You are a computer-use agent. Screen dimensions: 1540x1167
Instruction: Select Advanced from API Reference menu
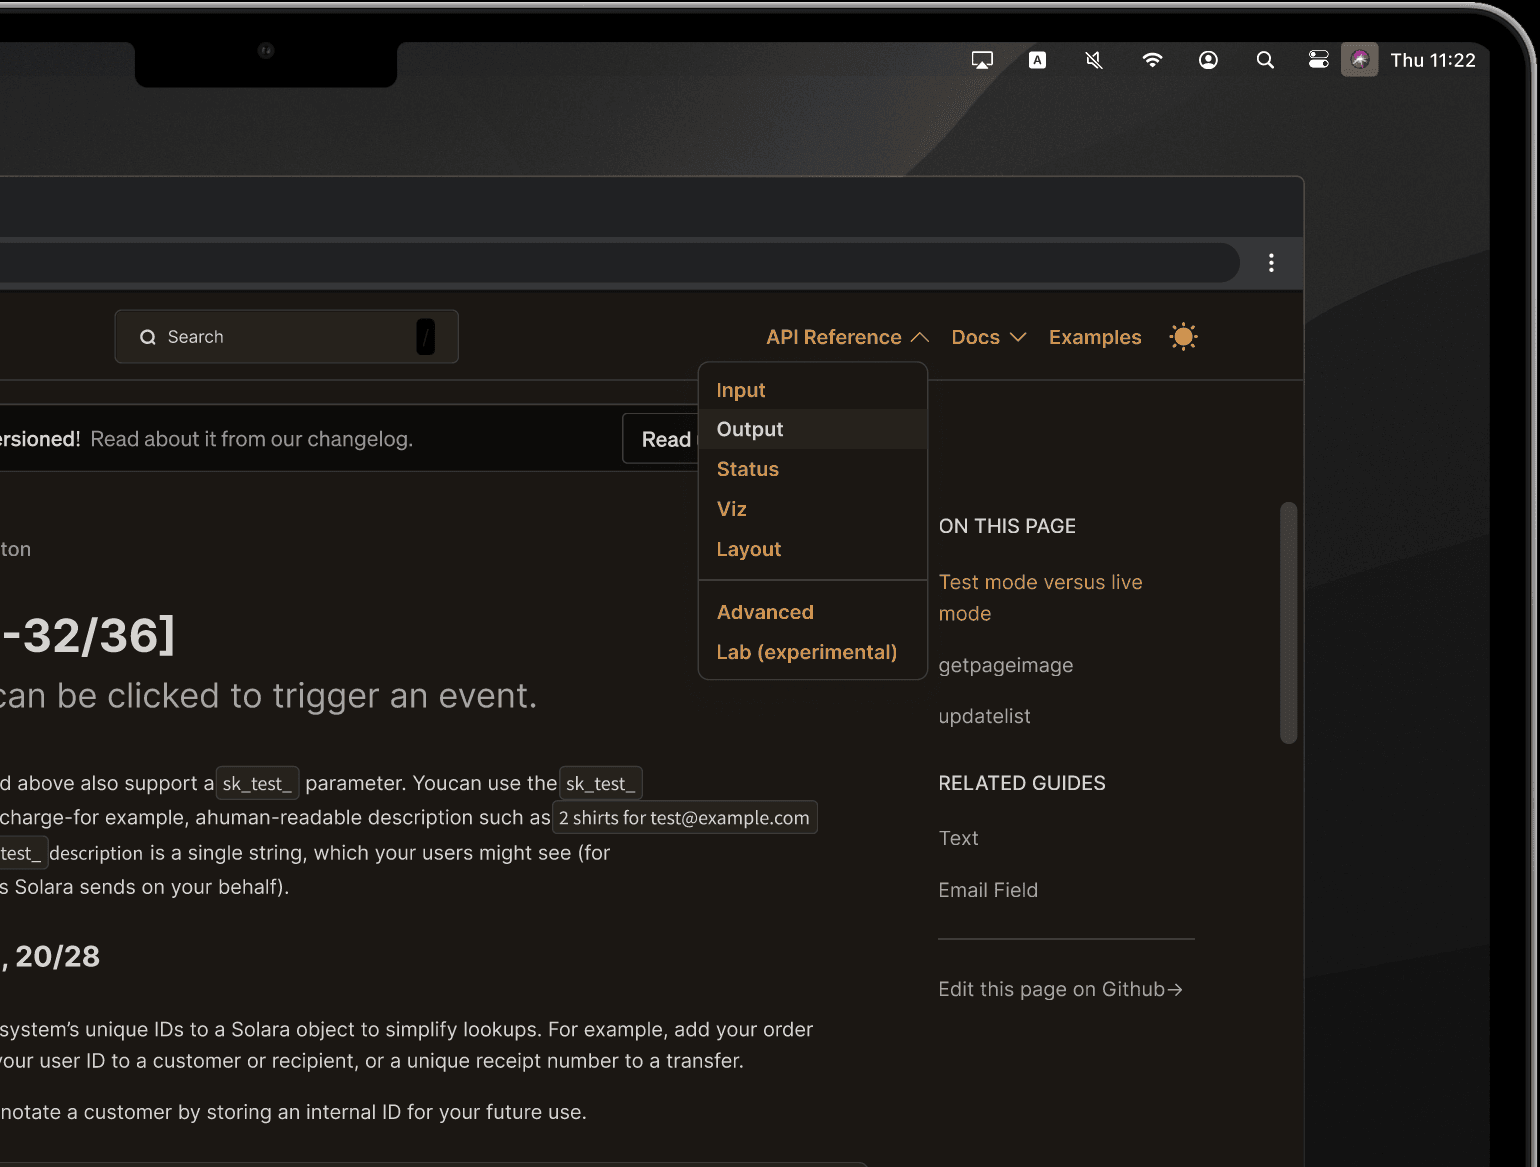813,612
